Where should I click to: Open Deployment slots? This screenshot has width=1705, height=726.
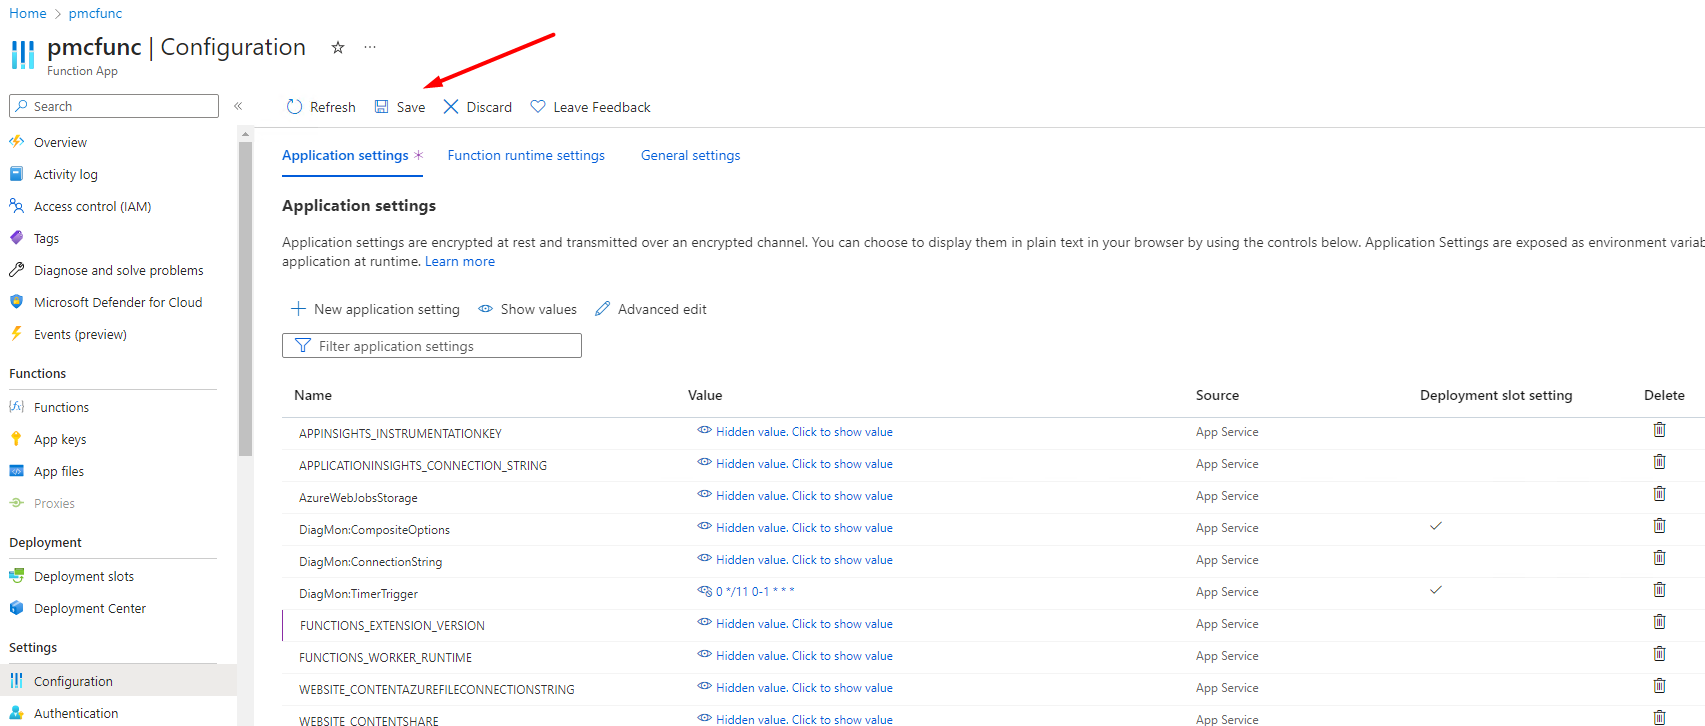(83, 576)
